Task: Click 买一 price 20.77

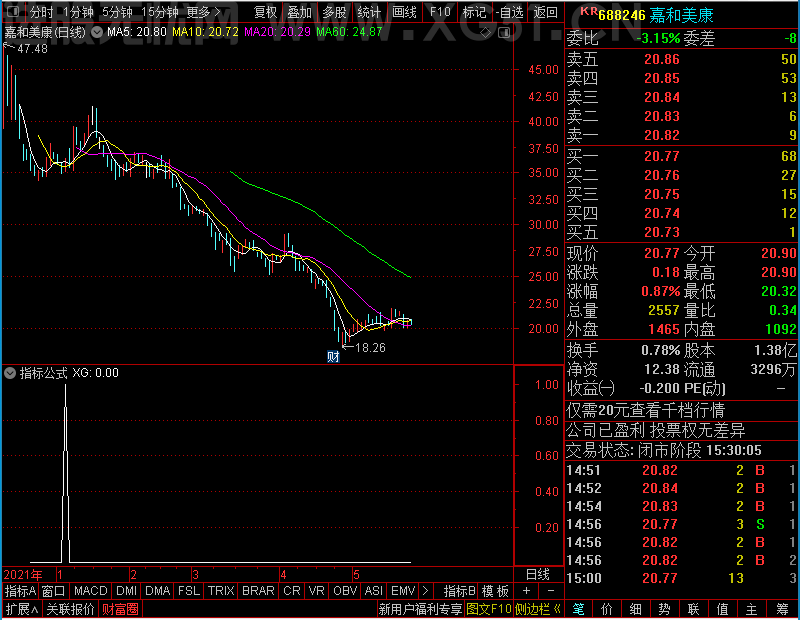Action: [662, 156]
